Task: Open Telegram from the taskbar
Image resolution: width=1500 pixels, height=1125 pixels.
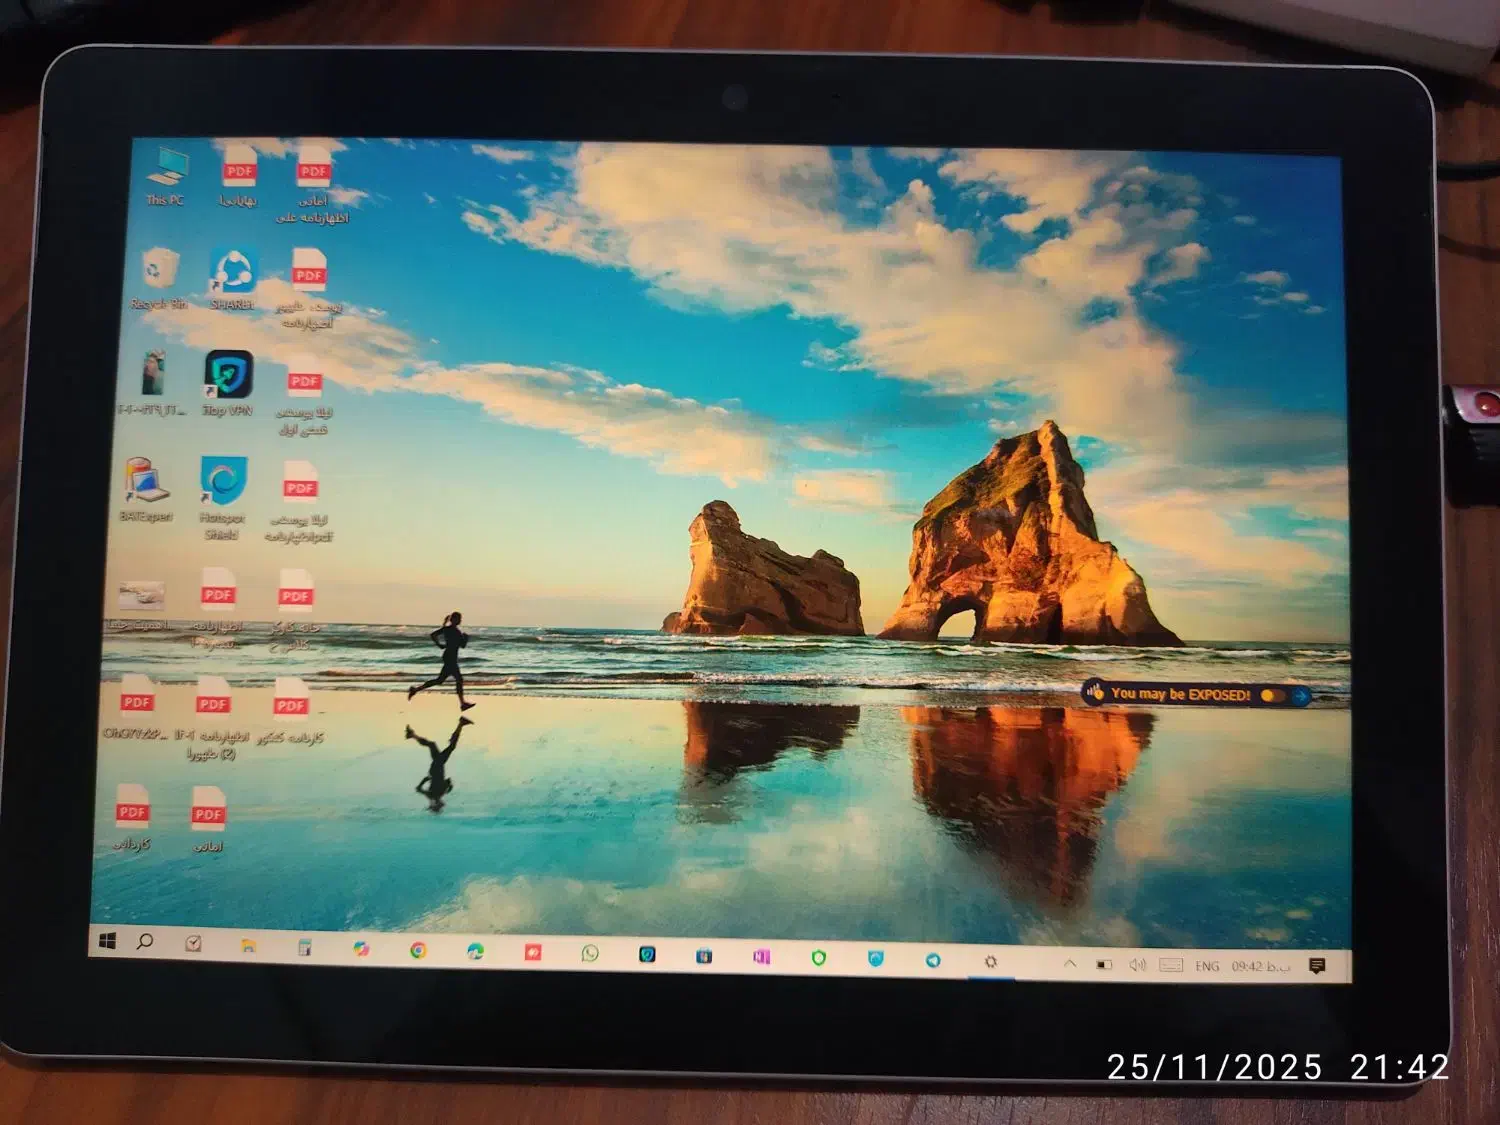Action: [x=932, y=960]
